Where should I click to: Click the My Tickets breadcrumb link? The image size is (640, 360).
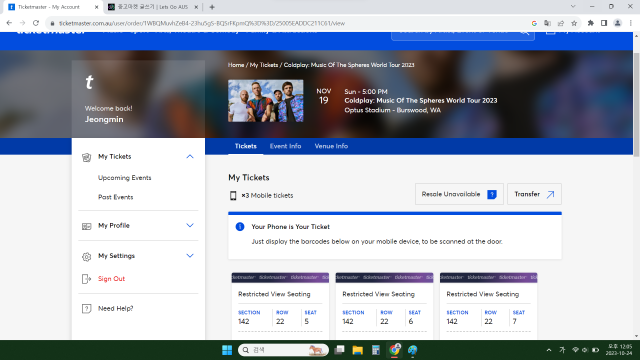[x=264, y=65]
